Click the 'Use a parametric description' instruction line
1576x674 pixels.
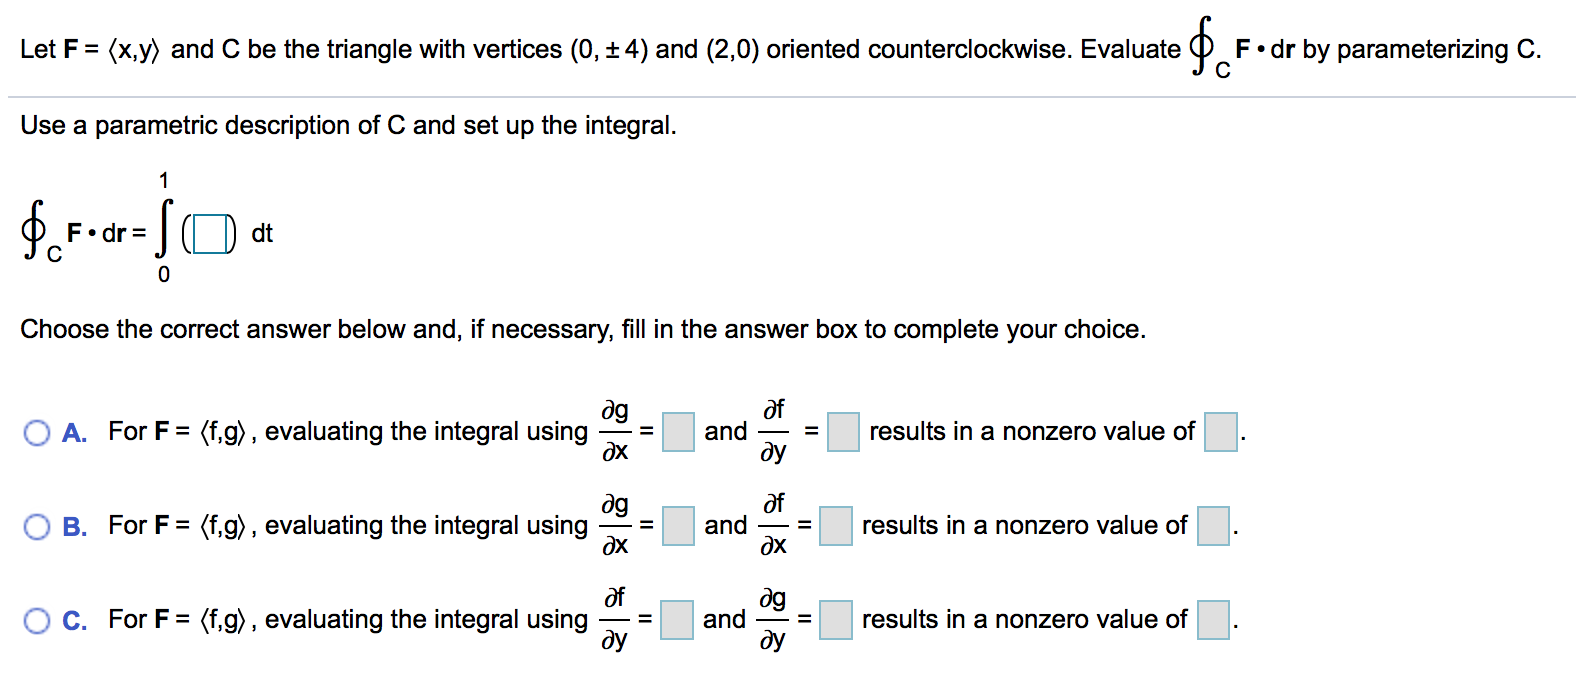348,125
